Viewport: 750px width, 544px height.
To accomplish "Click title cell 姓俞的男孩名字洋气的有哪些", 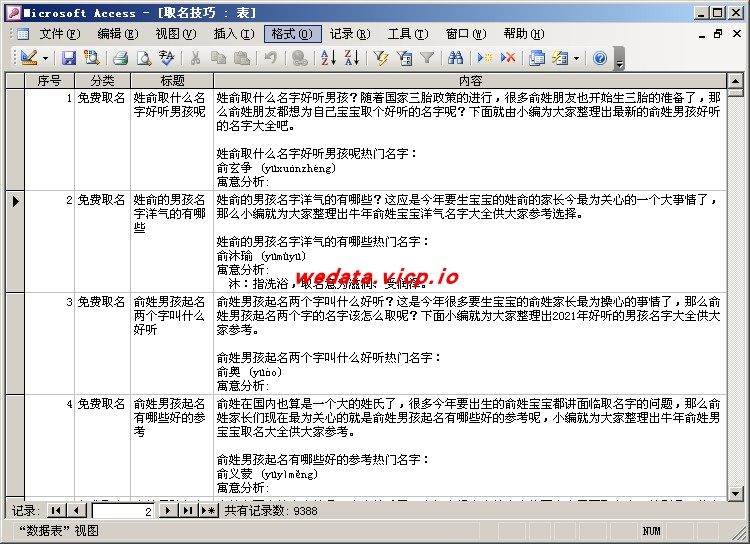I will (172, 242).
